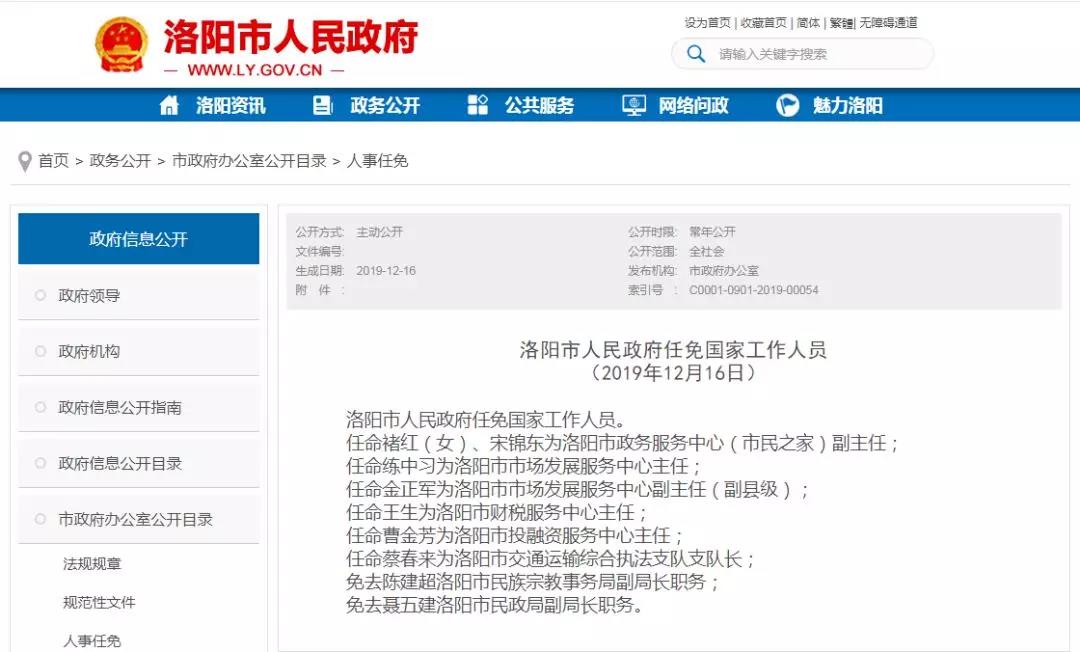Click the location pin in the breadcrumb
The image size is (1080, 652).
pyautogui.click(x=23, y=160)
